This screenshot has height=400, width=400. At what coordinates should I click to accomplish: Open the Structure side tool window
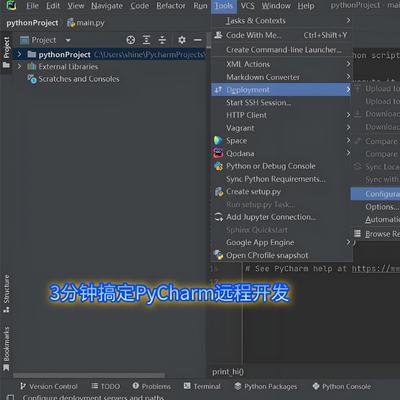pos(6,294)
